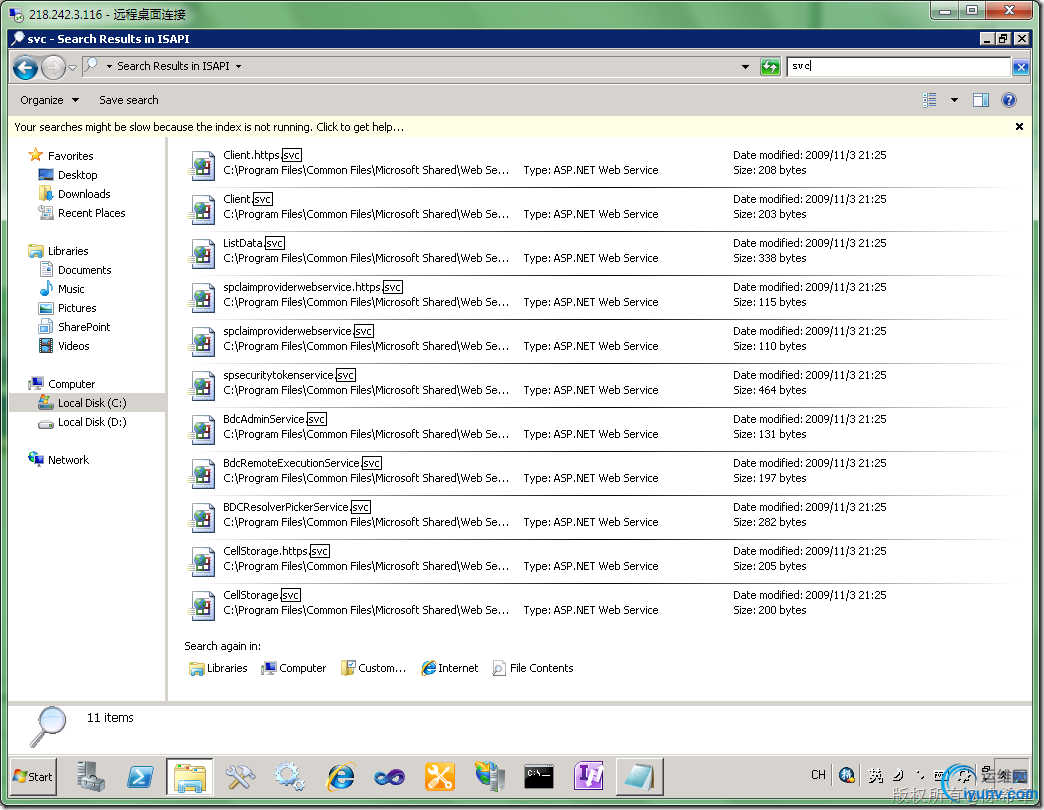The height and width of the screenshot is (810, 1044).
Task: Open the gear settings taskbar icon
Action: pyautogui.click(x=290, y=777)
